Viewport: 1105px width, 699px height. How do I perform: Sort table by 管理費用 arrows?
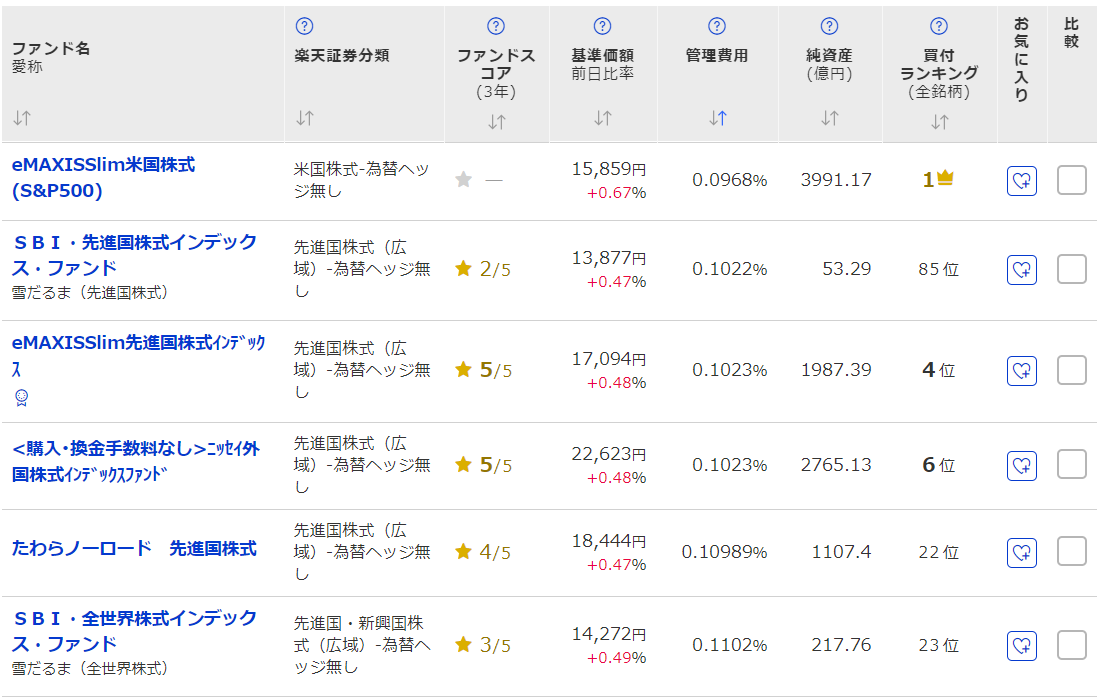pyautogui.click(x=717, y=118)
